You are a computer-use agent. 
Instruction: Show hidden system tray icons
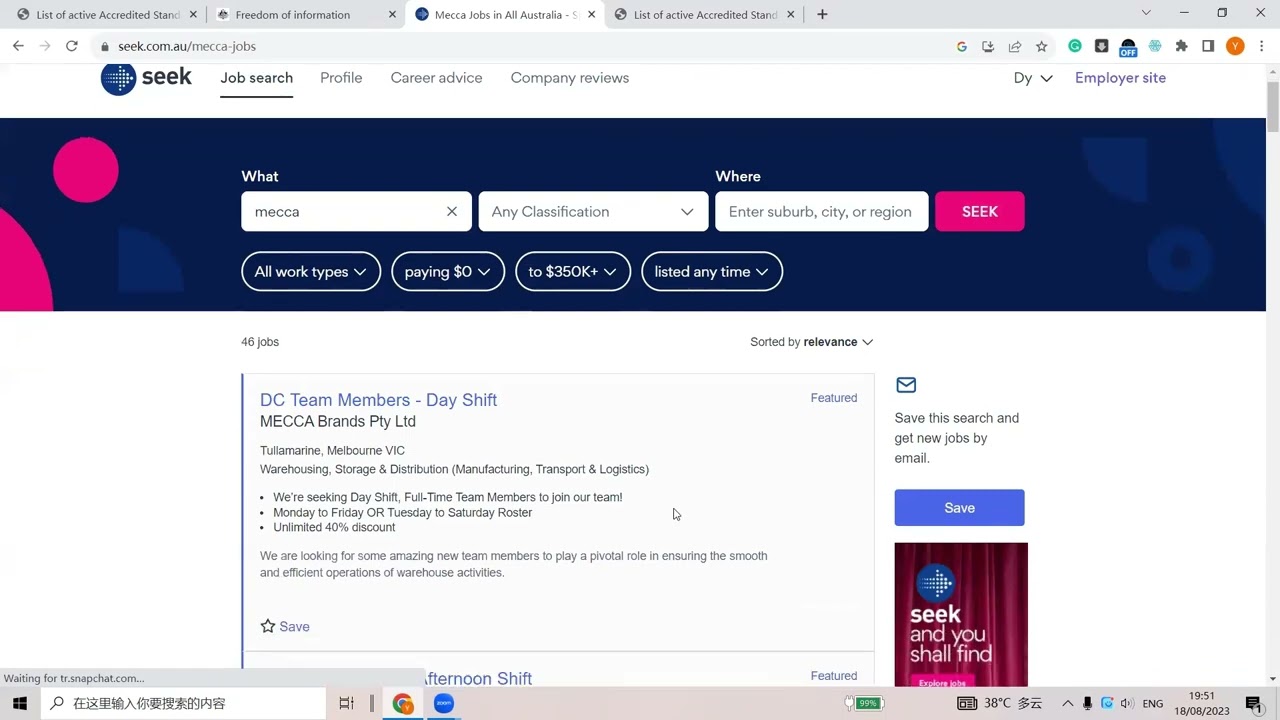click(x=1067, y=703)
